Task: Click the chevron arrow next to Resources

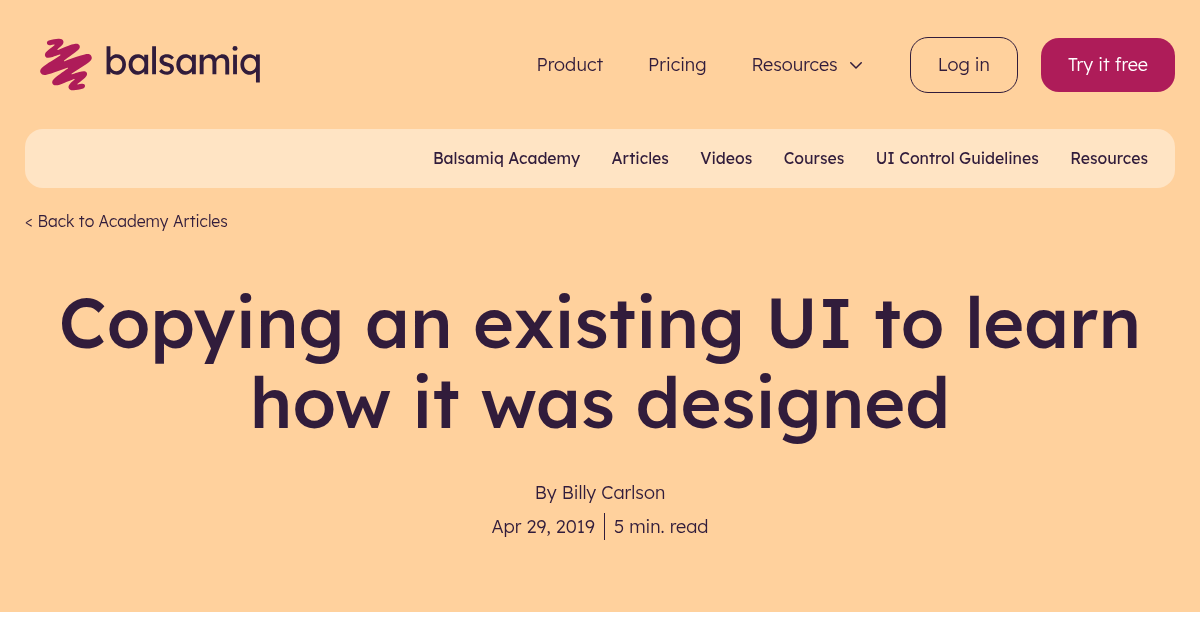Action: [x=856, y=65]
